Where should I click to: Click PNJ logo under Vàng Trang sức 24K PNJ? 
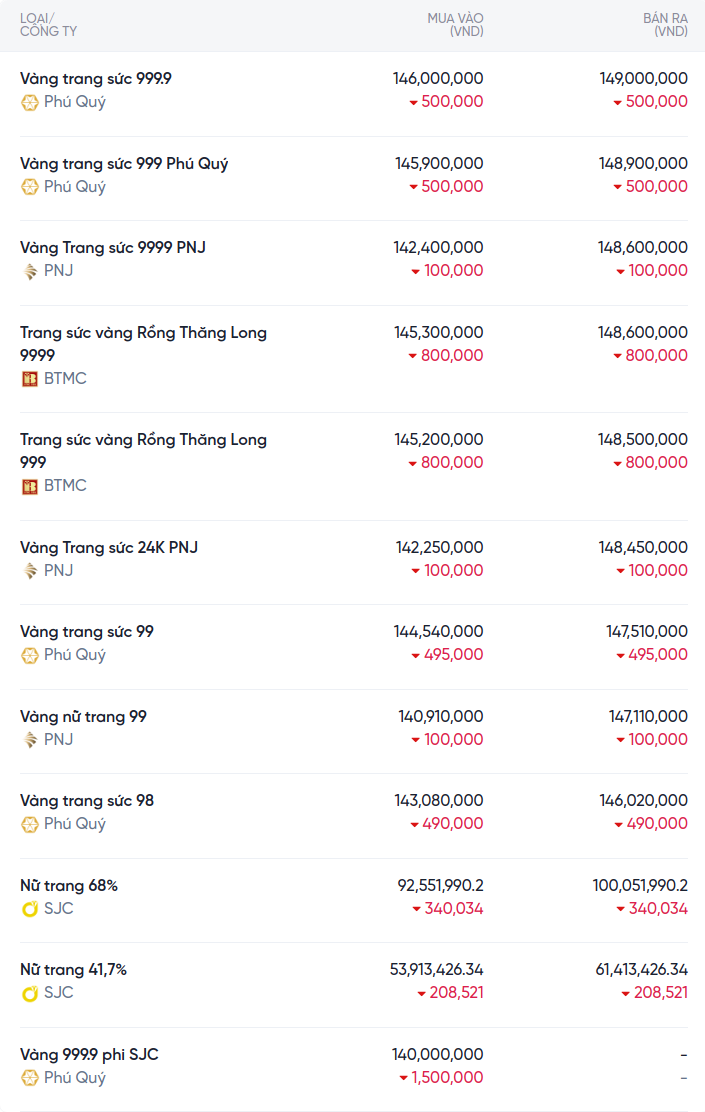[30, 571]
